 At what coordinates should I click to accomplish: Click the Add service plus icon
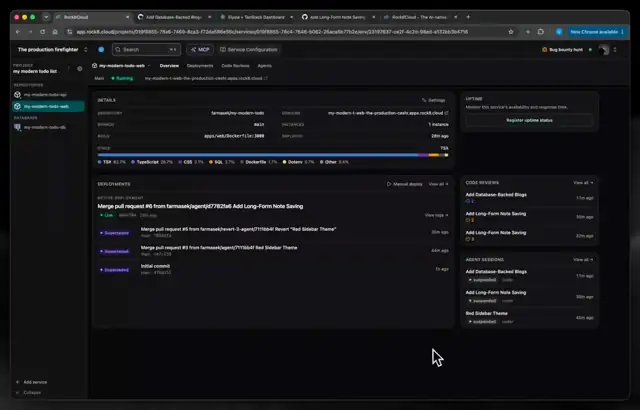(x=18, y=382)
